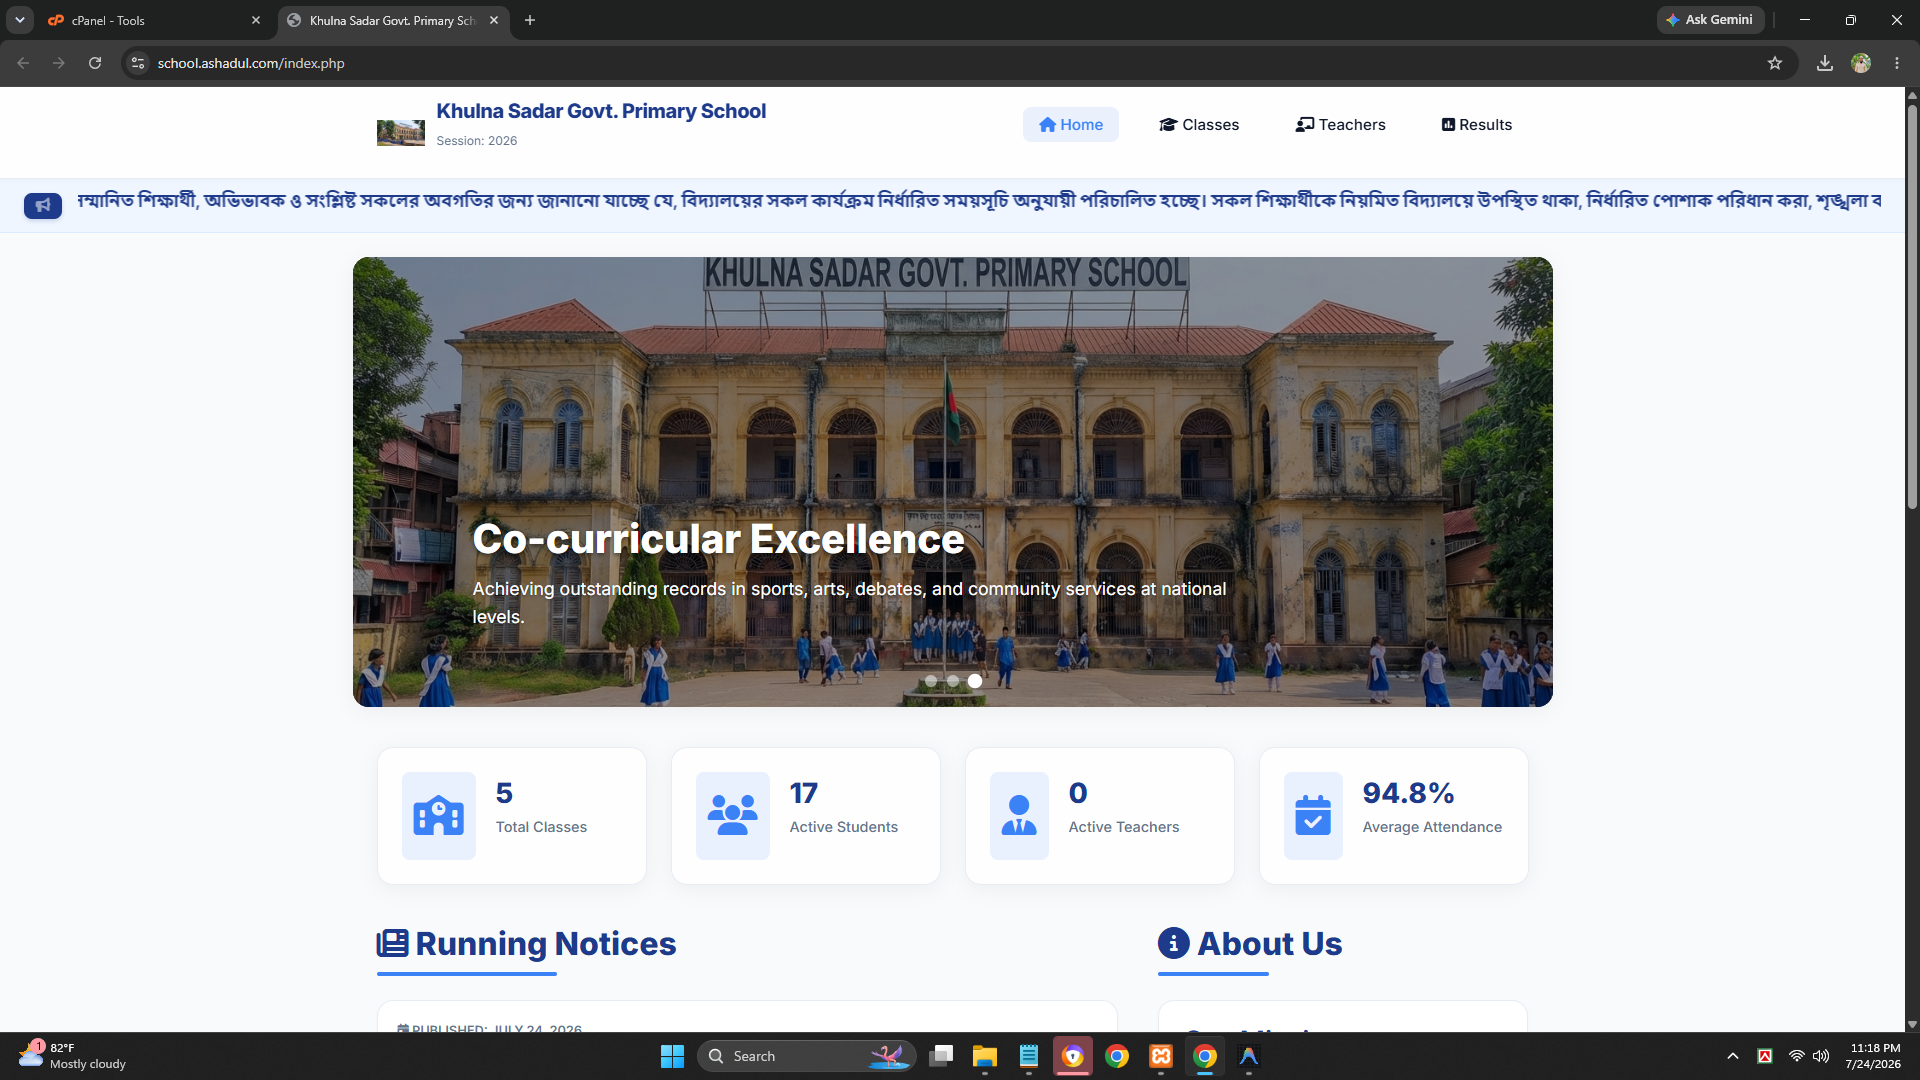The height and width of the screenshot is (1080, 1920).
Task: Click the Active Students group icon
Action: tap(733, 816)
